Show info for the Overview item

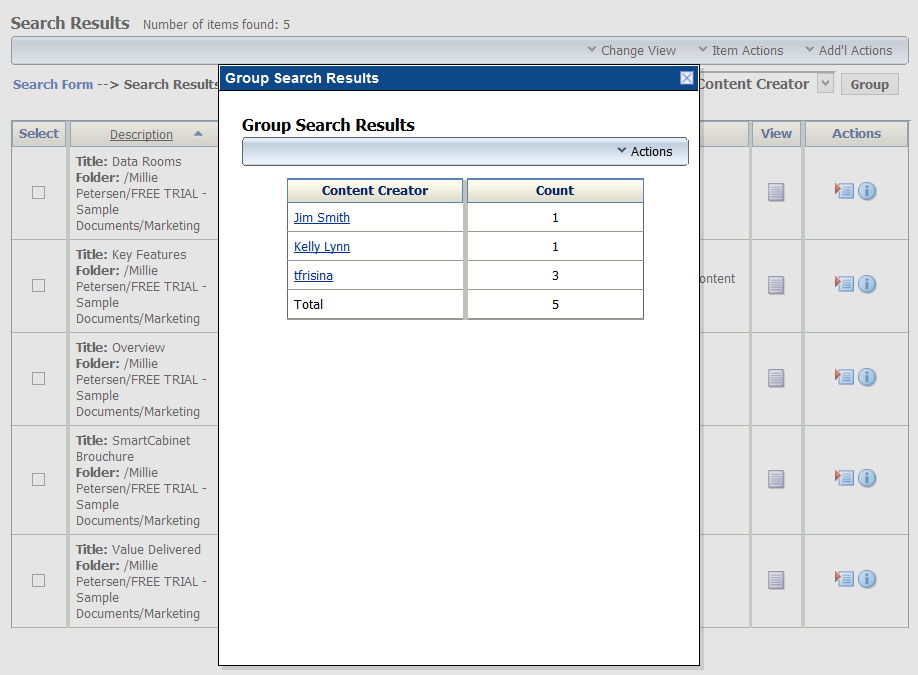(x=867, y=377)
